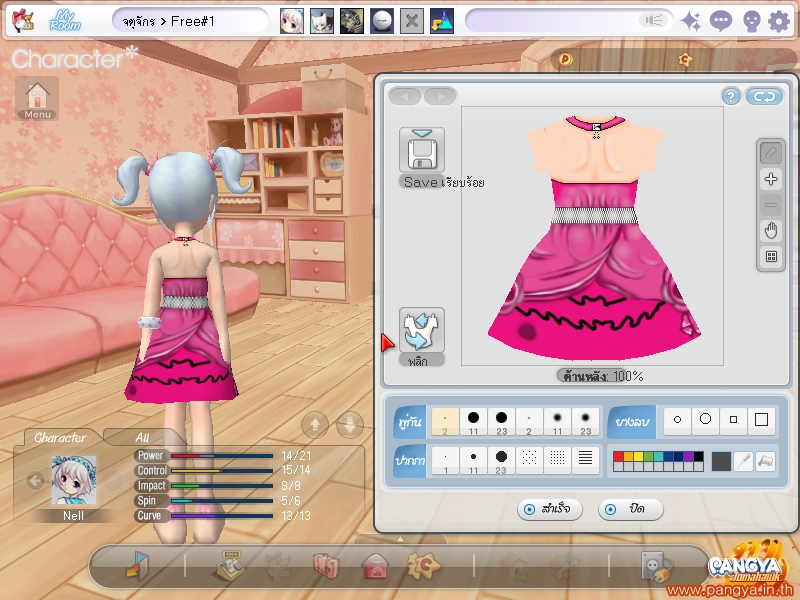Toggle the grid view tool
Viewport: 800px width, 600px height.
point(771,257)
